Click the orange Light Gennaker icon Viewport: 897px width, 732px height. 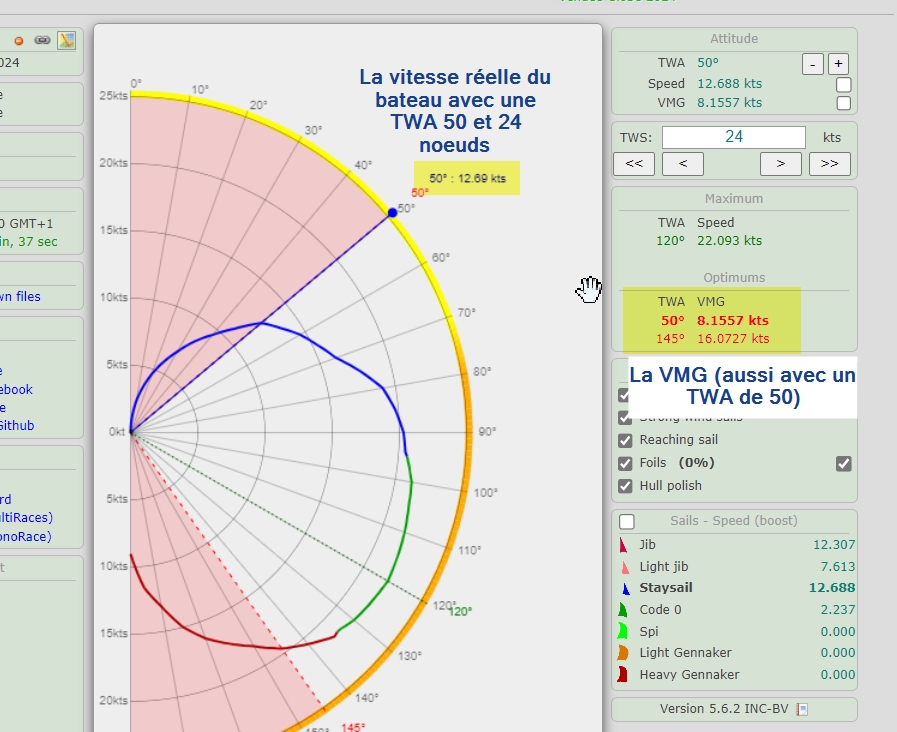pos(623,653)
